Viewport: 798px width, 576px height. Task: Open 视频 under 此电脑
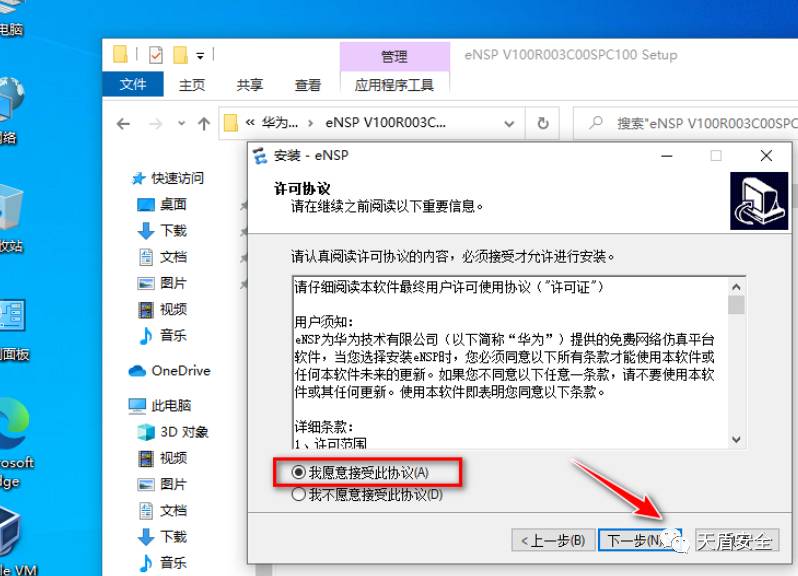[162, 458]
